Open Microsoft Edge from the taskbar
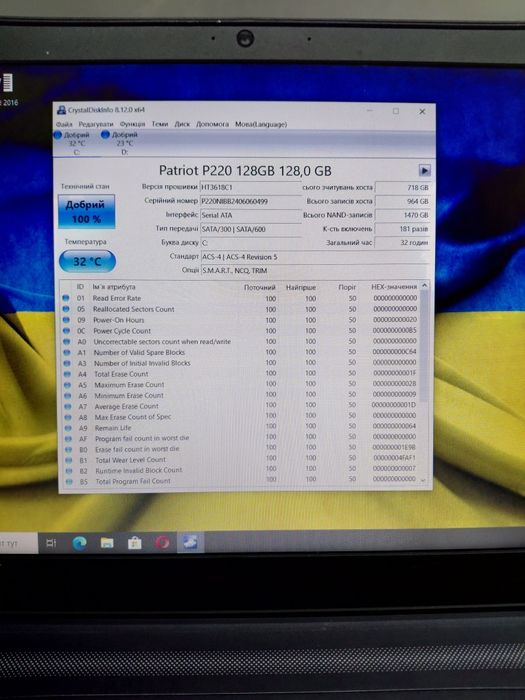Image resolution: width=525 pixels, height=700 pixels. point(79,543)
